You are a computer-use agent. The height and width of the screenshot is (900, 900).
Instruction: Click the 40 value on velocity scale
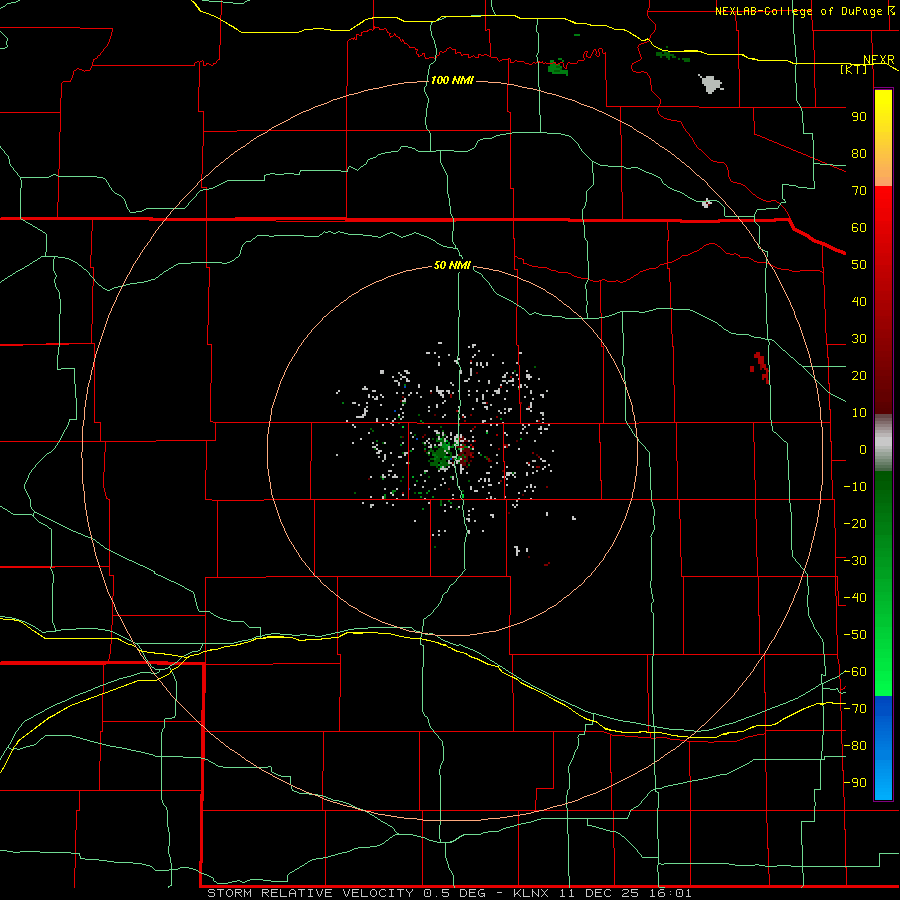coord(859,301)
